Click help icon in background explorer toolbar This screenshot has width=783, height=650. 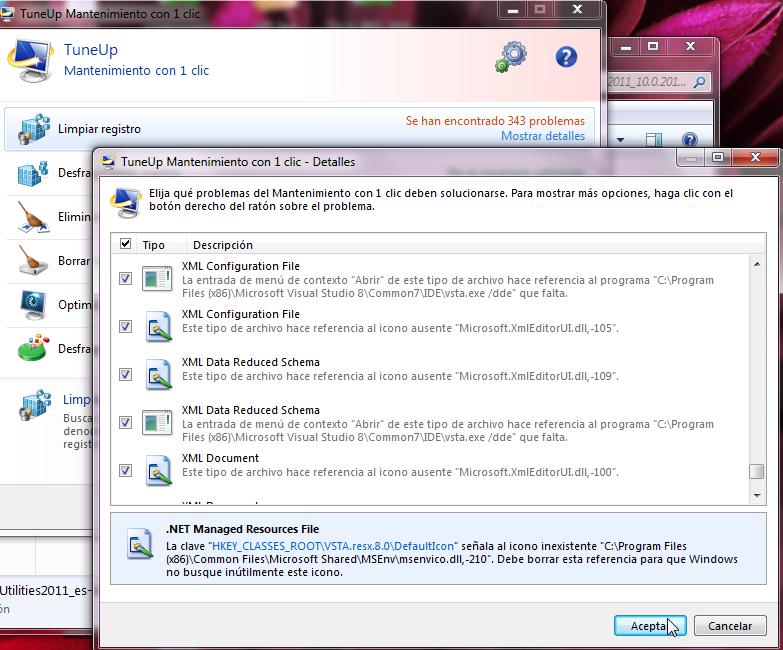click(x=690, y=139)
